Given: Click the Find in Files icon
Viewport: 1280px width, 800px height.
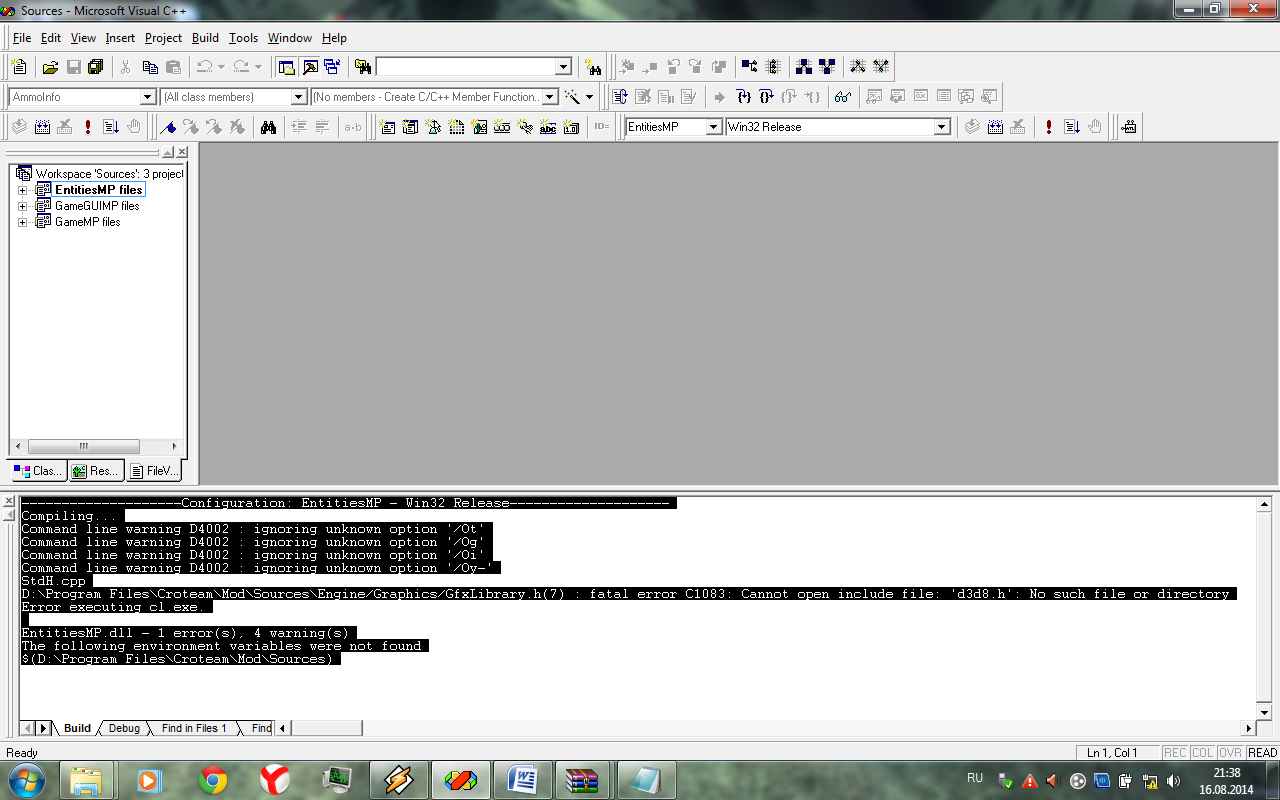Looking at the screenshot, I should pos(363,67).
